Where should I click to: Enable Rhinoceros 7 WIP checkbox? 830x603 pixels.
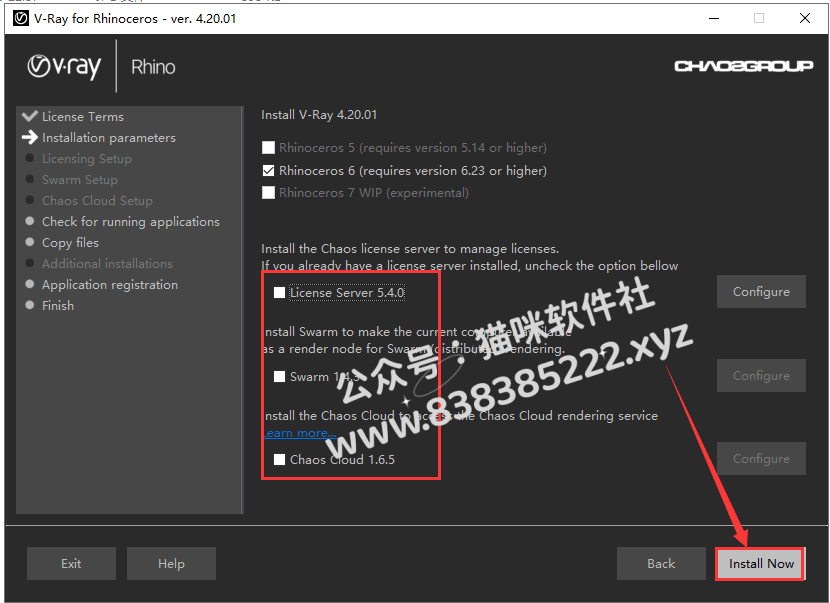(x=268, y=192)
